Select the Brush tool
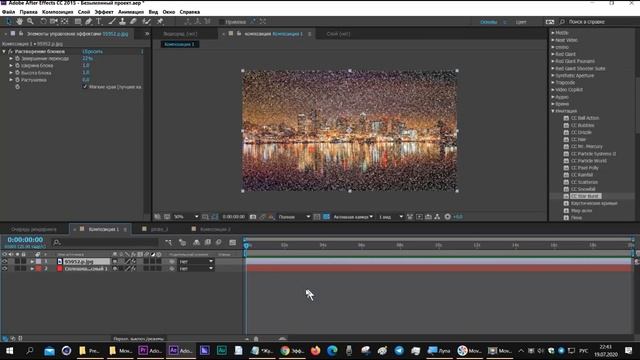640x360 pixels. coord(112,21)
